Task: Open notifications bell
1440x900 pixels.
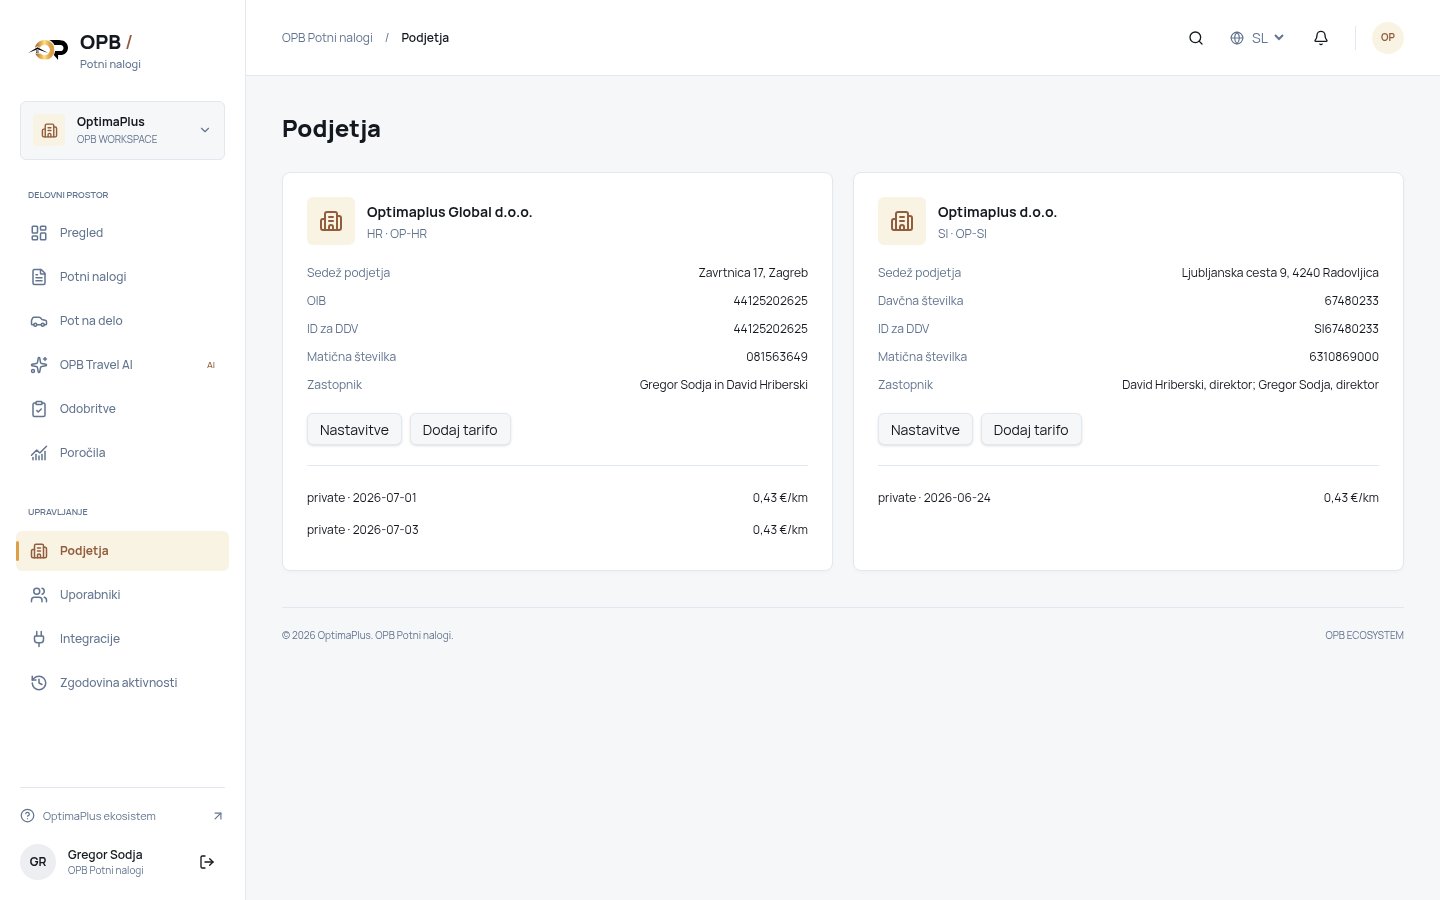Action: pos(1321,38)
